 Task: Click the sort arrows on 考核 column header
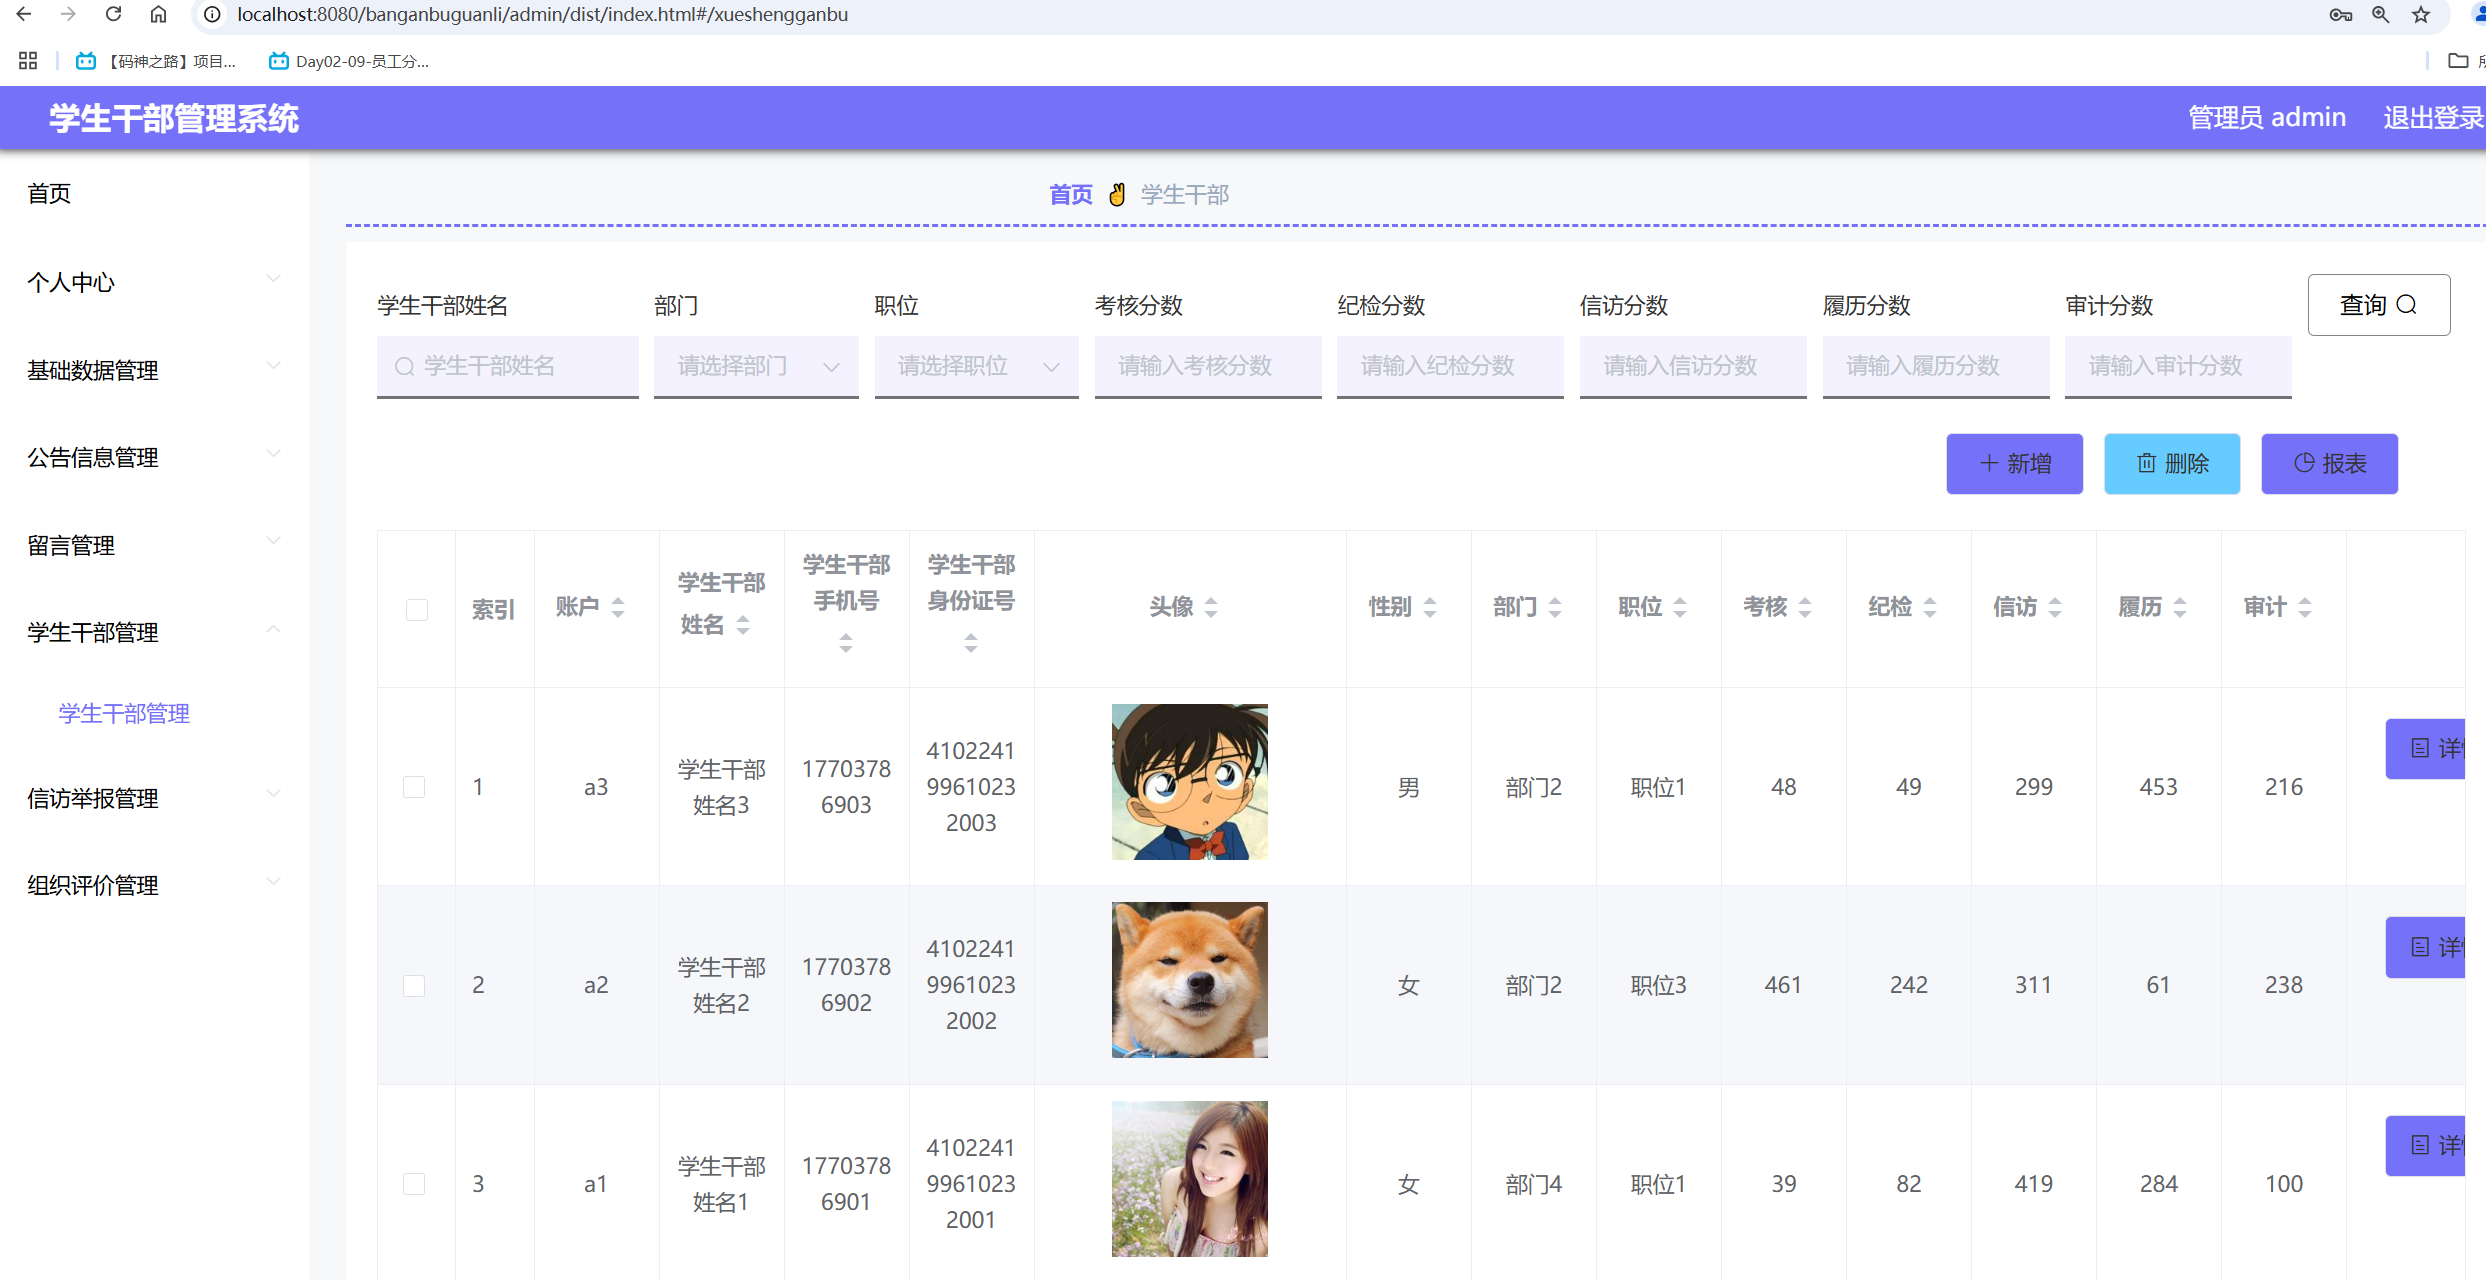pyautogui.click(x=1804, y=606)
